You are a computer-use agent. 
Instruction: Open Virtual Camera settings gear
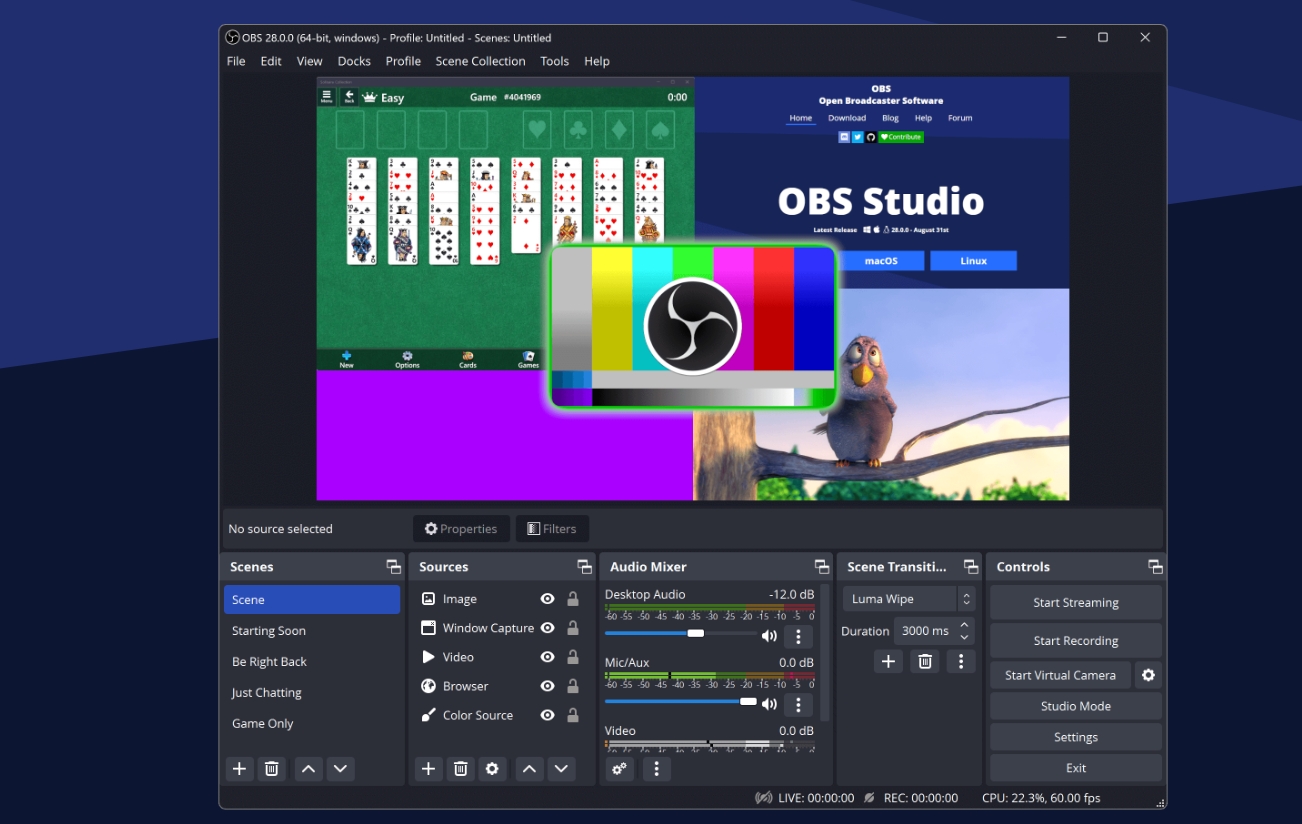pyautogui.click(x=1148, y=675)
